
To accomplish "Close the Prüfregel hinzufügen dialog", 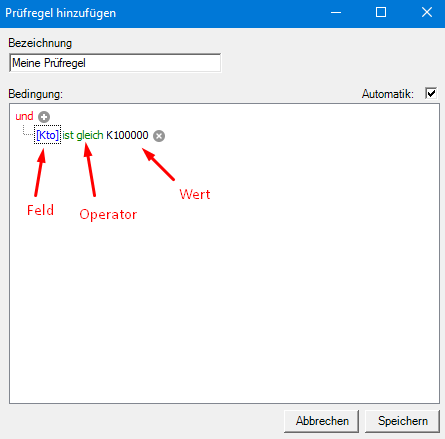I will coord(427,13).
